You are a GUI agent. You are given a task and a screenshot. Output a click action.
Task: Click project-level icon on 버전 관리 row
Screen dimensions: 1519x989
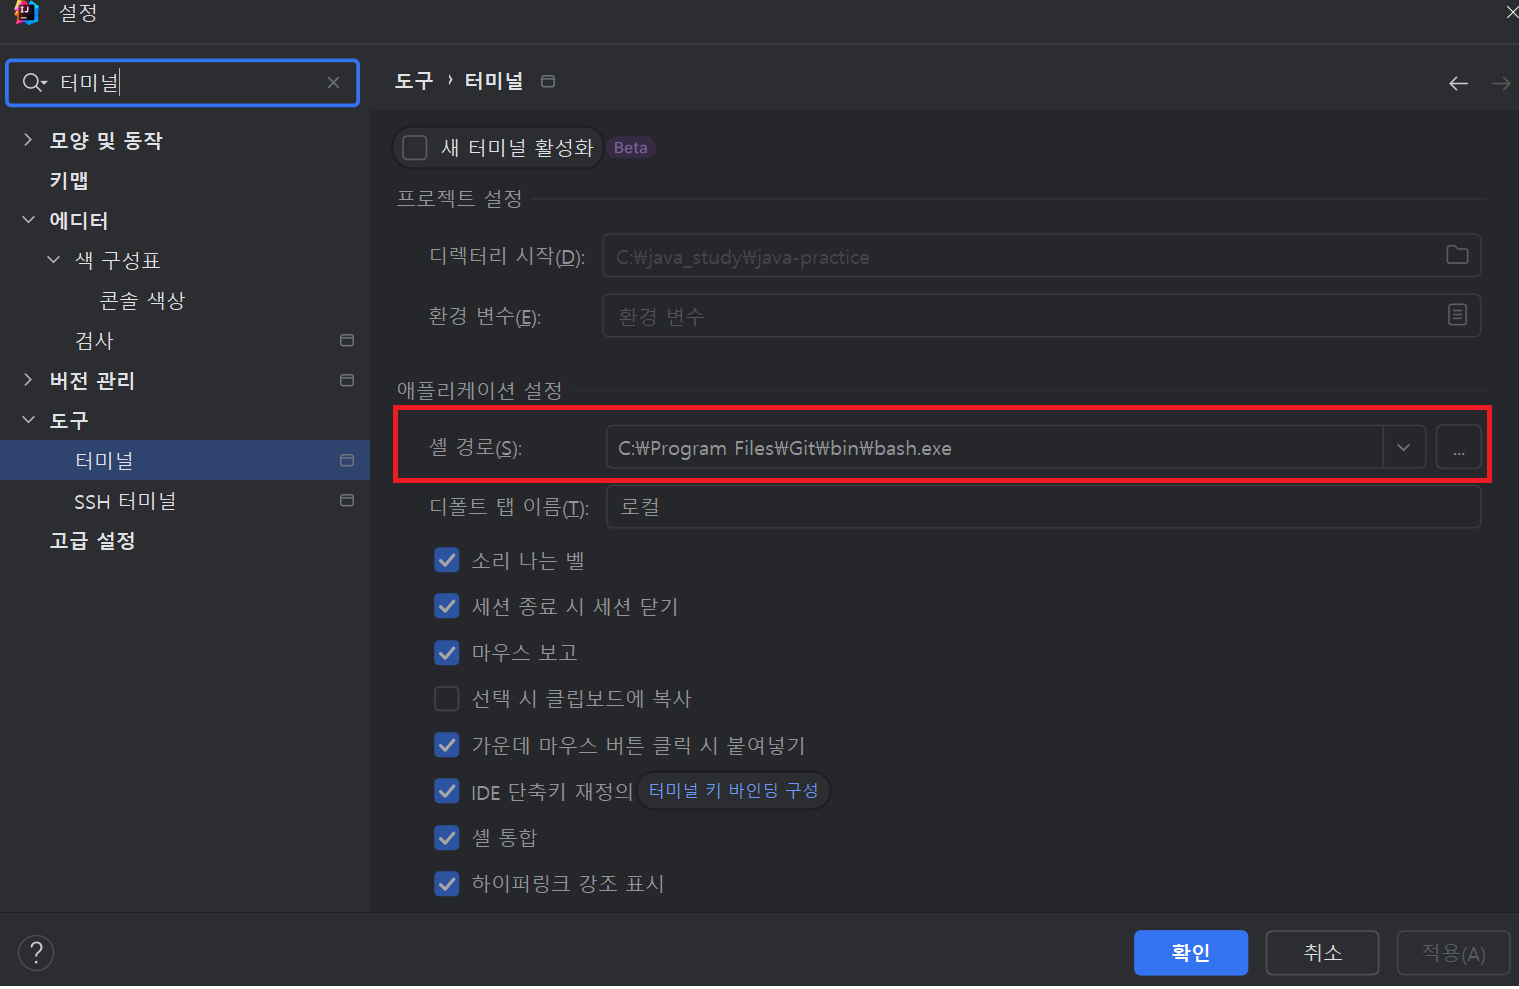[347, 380]
